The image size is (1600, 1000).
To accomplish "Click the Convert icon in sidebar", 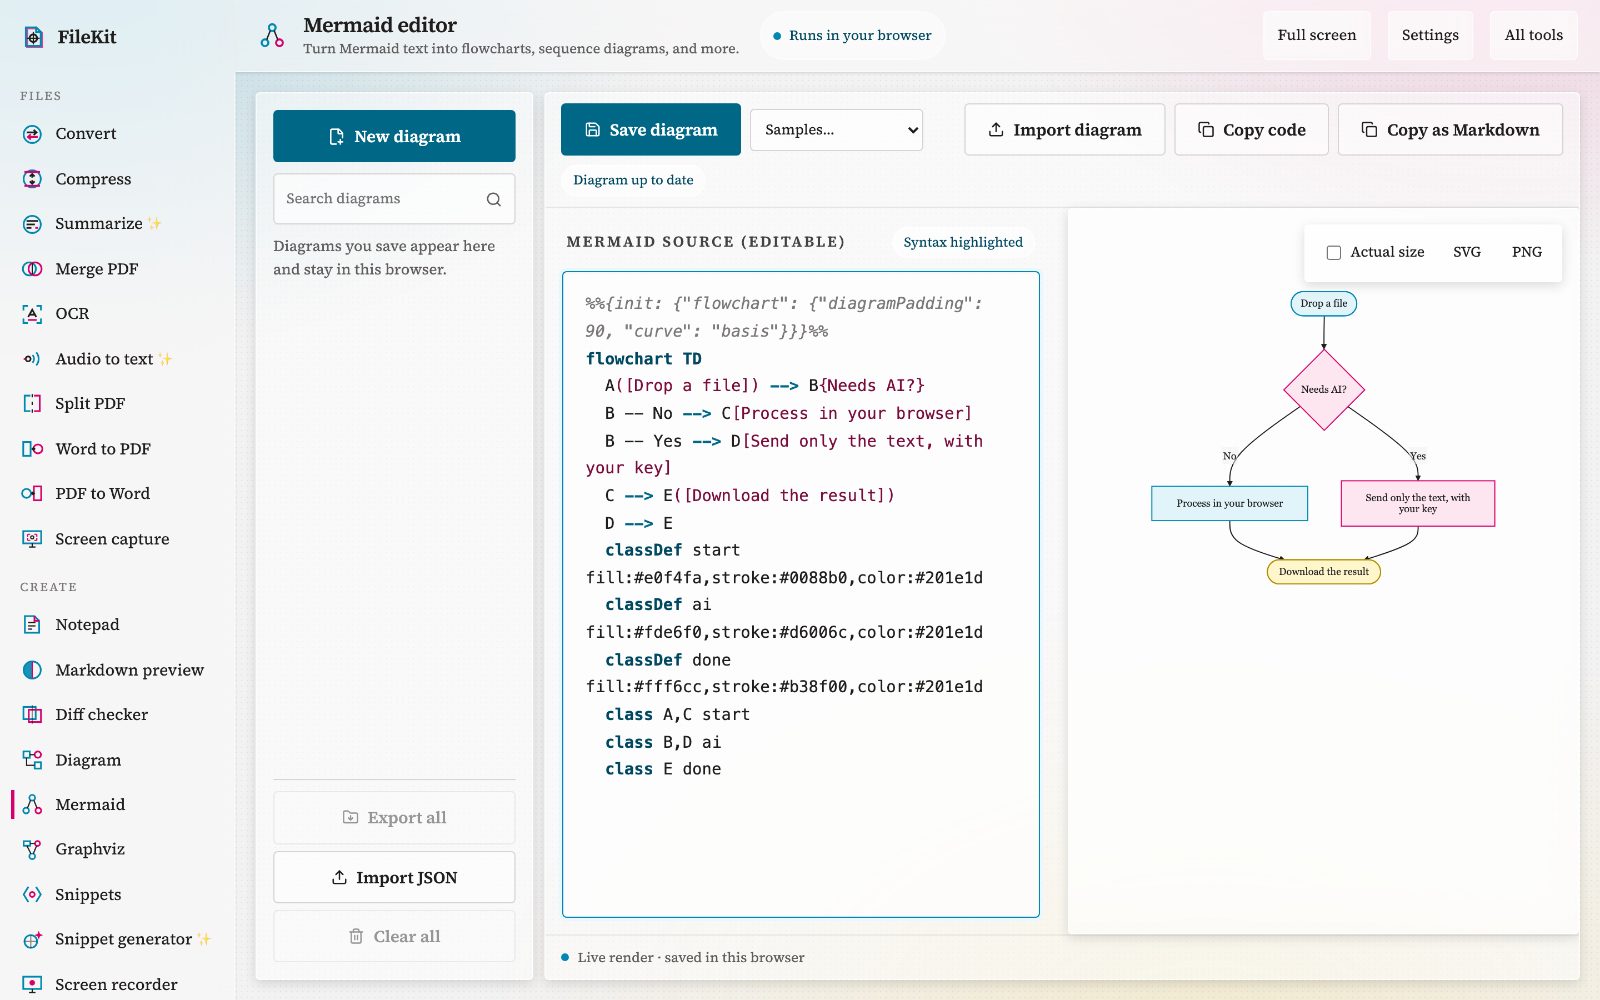I will [32, 134].
